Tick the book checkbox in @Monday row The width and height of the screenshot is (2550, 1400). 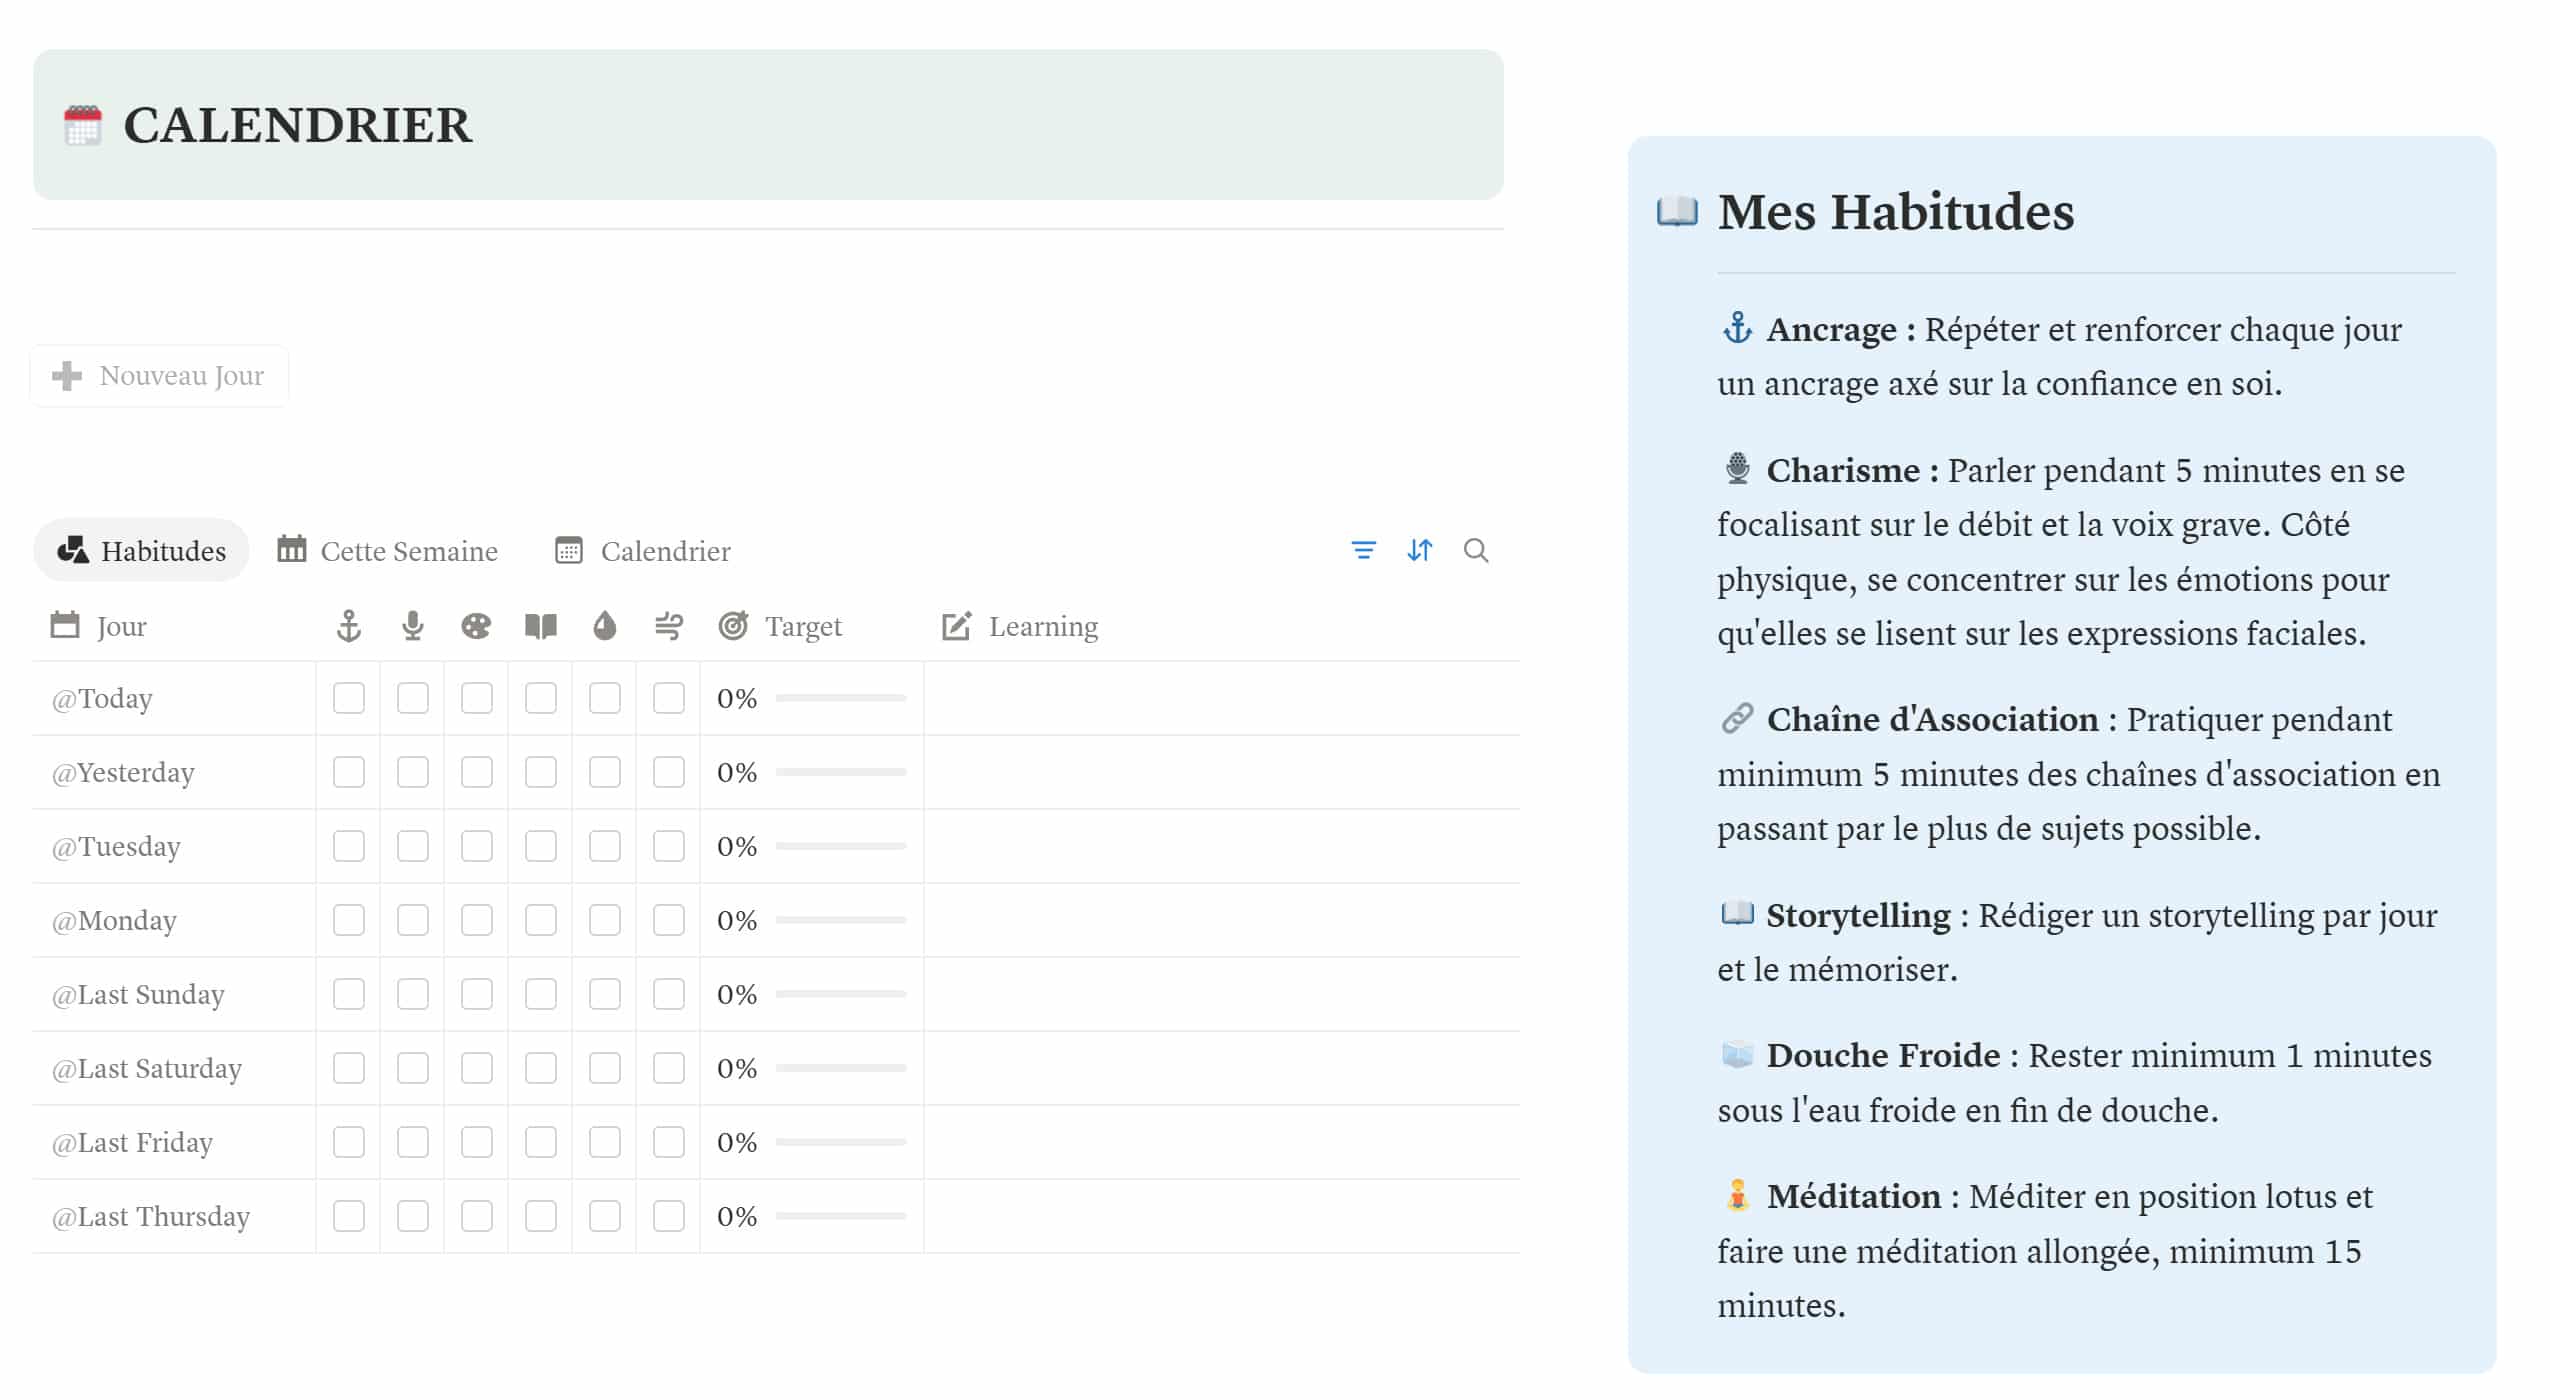pos(540,920)
